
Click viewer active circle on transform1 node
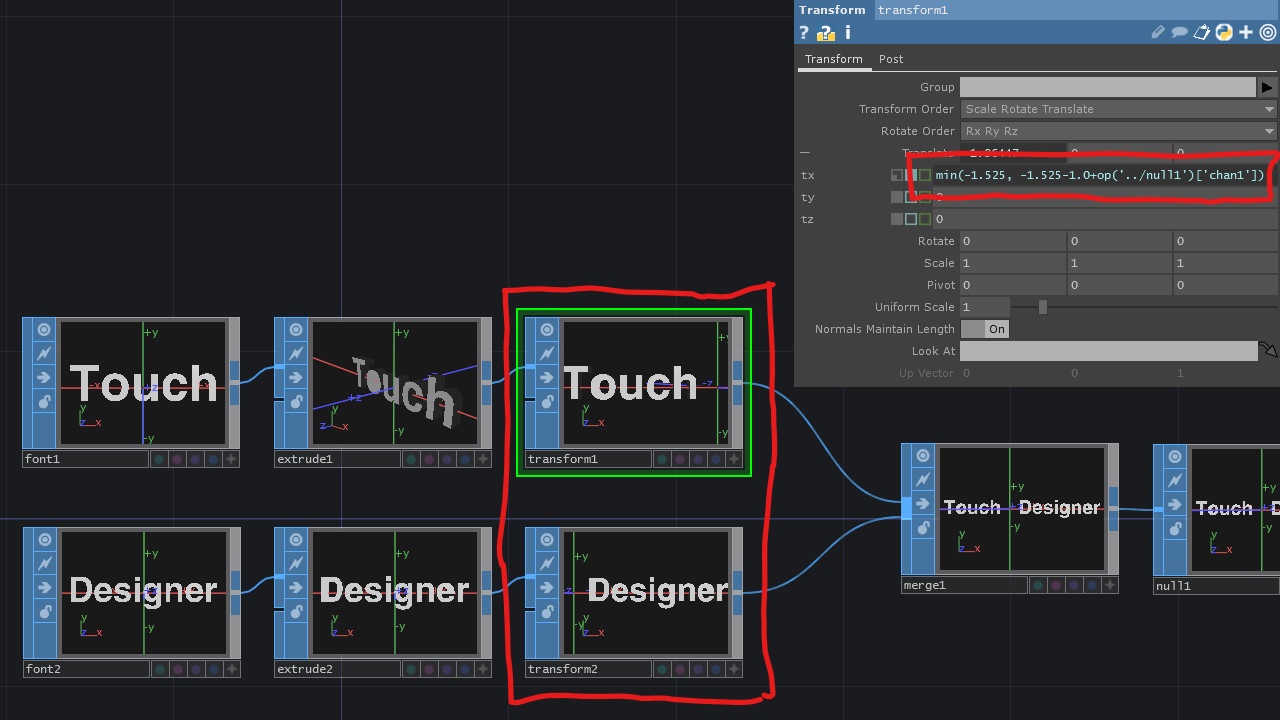(x=547, y=330)
